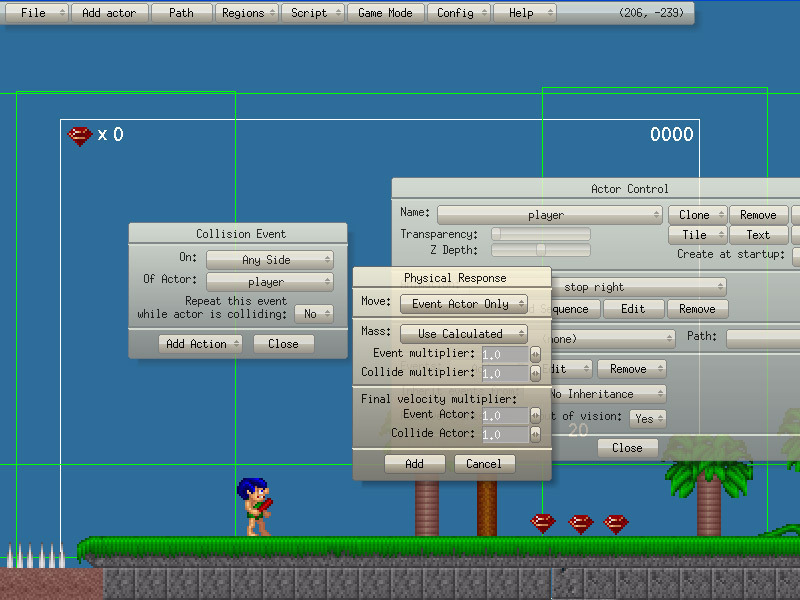Open the collision side 'Any Side' dropdown
The height and width of the screenshot is (600, 800).
point(270,260)
